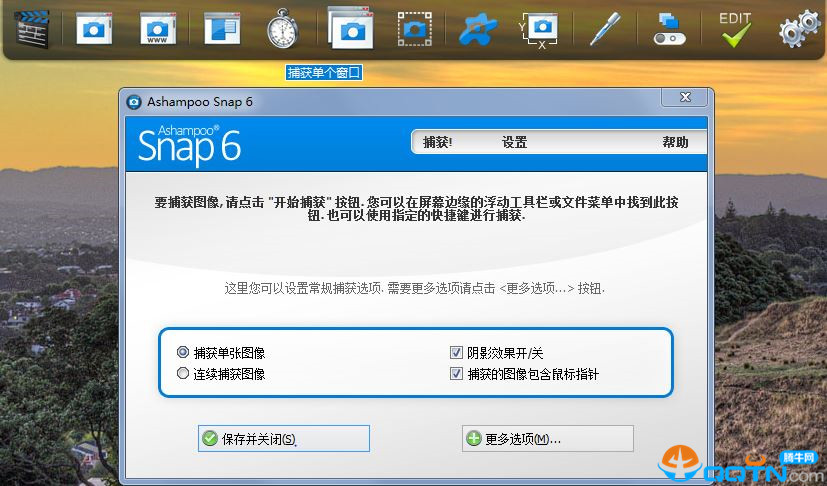This screenshot has height=486, width=827.
Task: Click the stopwatch timed capture icon
Action: pyautogui.click(x=283, y=28)
